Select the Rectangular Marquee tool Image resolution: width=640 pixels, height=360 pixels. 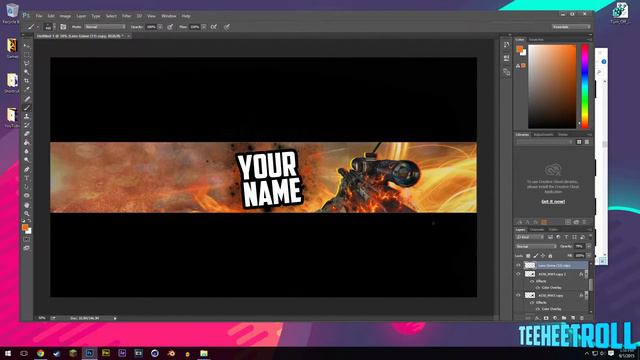pos(27,55)
